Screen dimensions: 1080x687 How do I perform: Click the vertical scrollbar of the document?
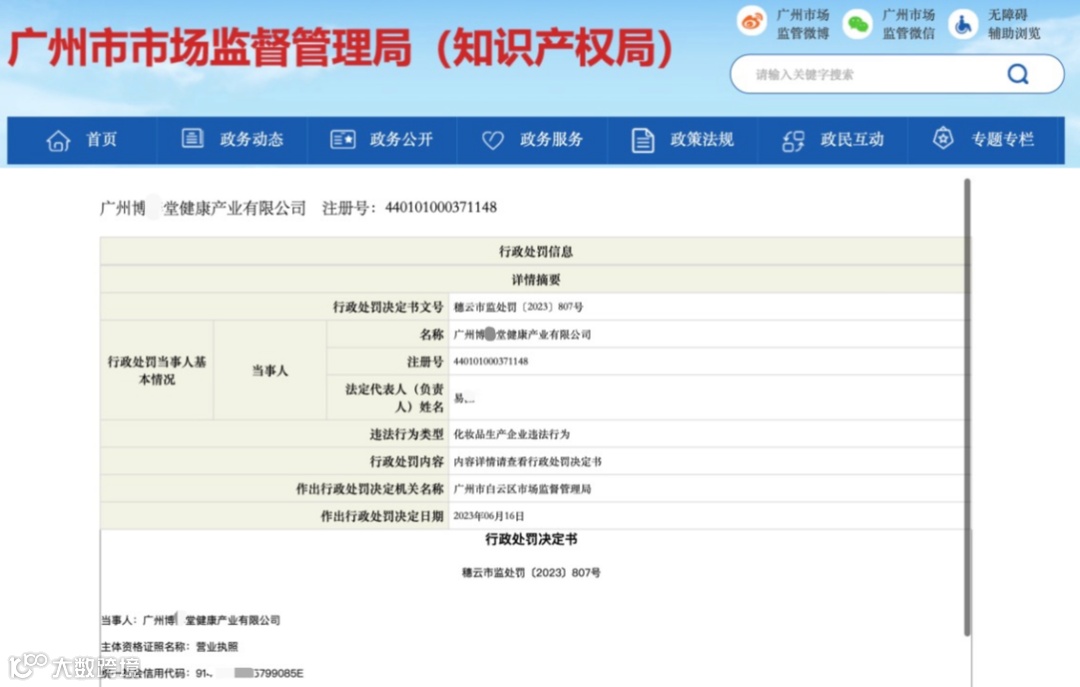click(967, 407)
